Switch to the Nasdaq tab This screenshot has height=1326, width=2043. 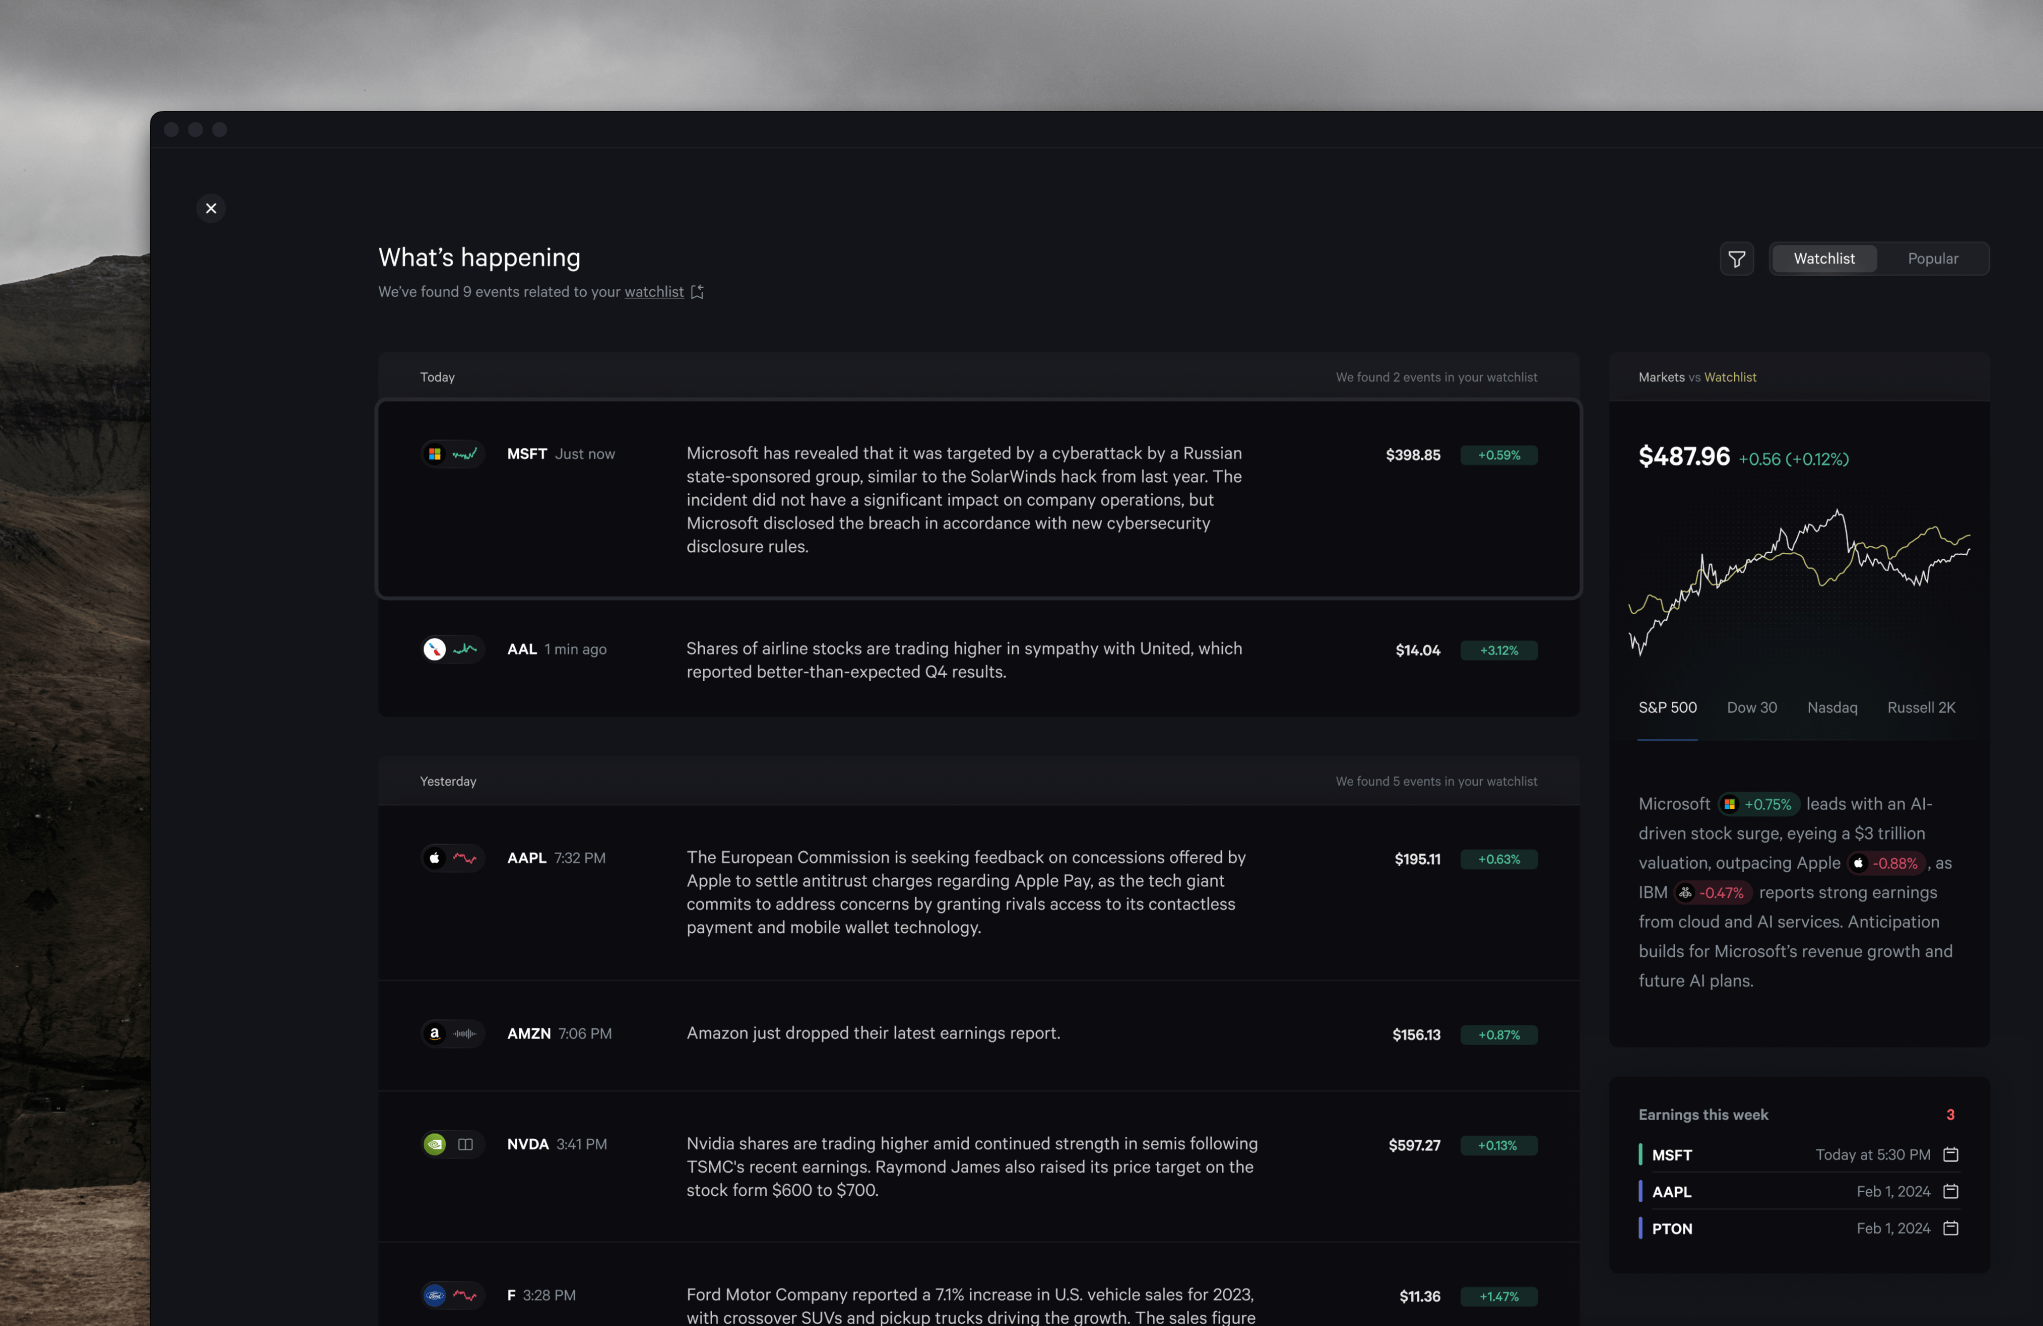click(1832, 708)
